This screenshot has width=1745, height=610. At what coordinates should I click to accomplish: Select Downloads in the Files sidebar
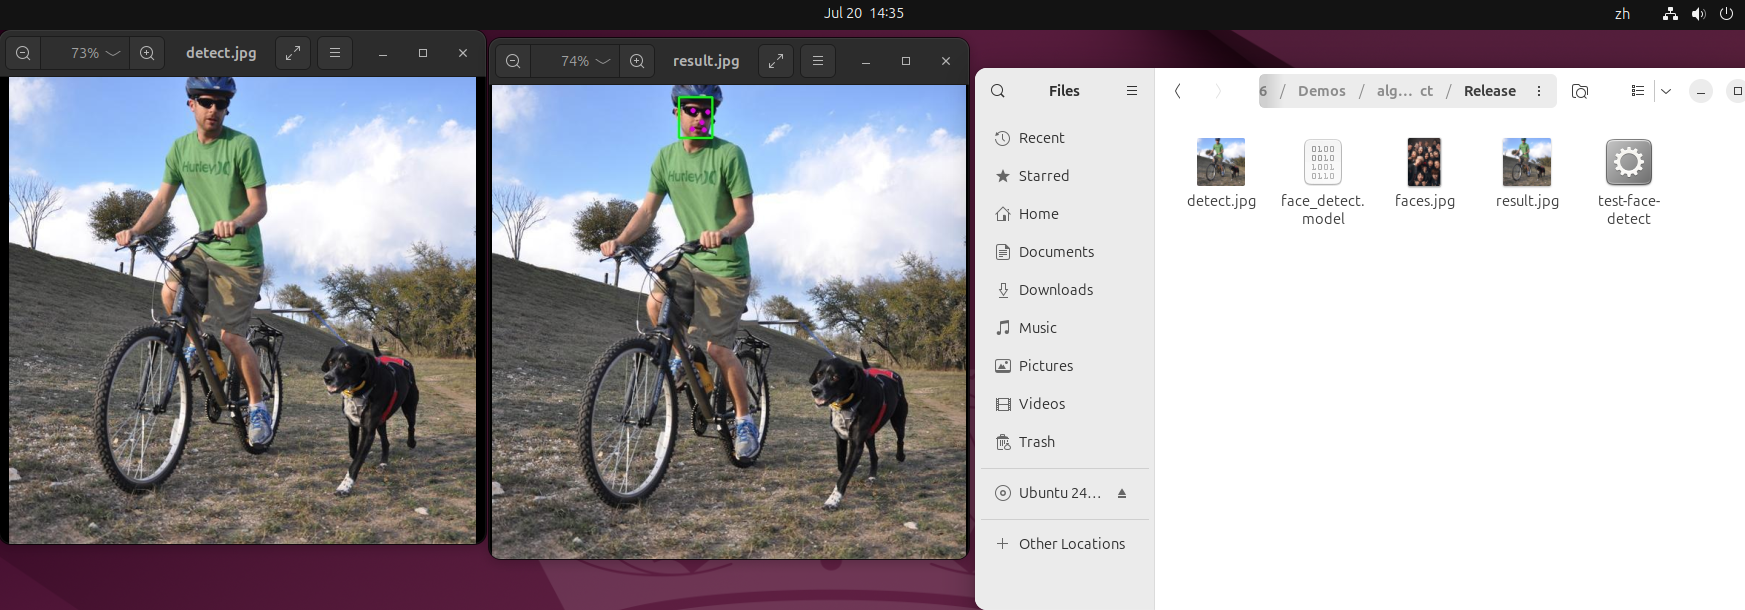tap(1055, 290)
